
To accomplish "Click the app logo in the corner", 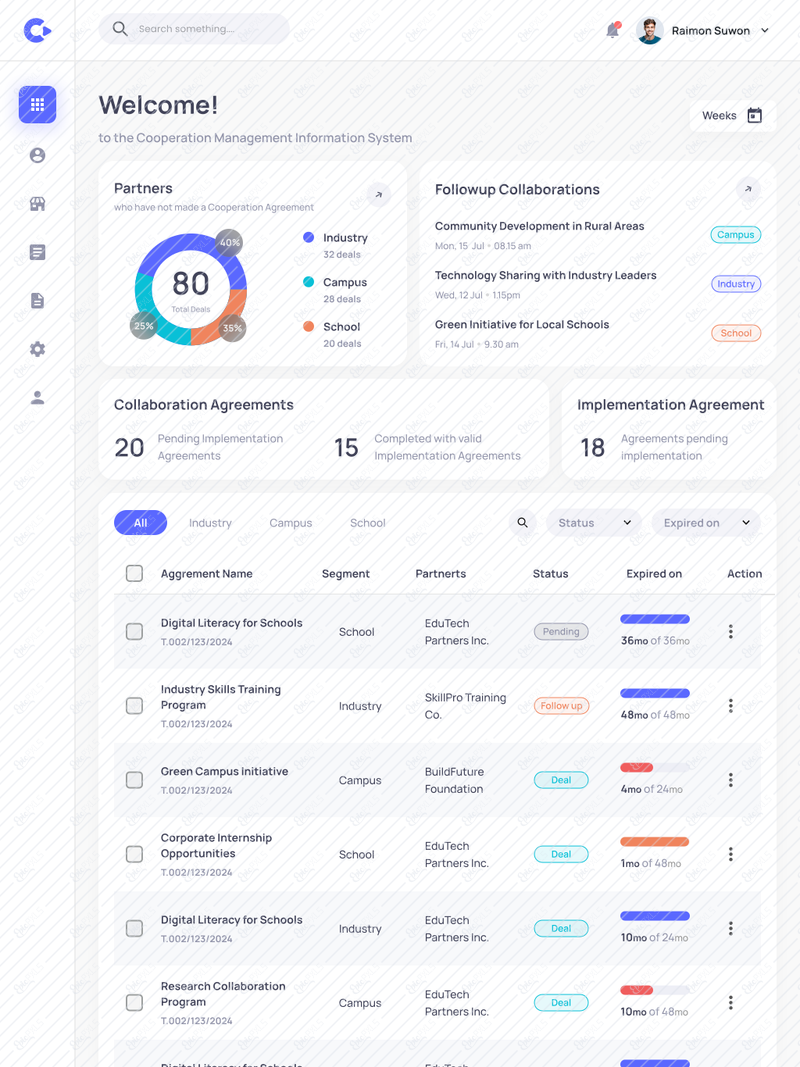I will tap(37, 30).
